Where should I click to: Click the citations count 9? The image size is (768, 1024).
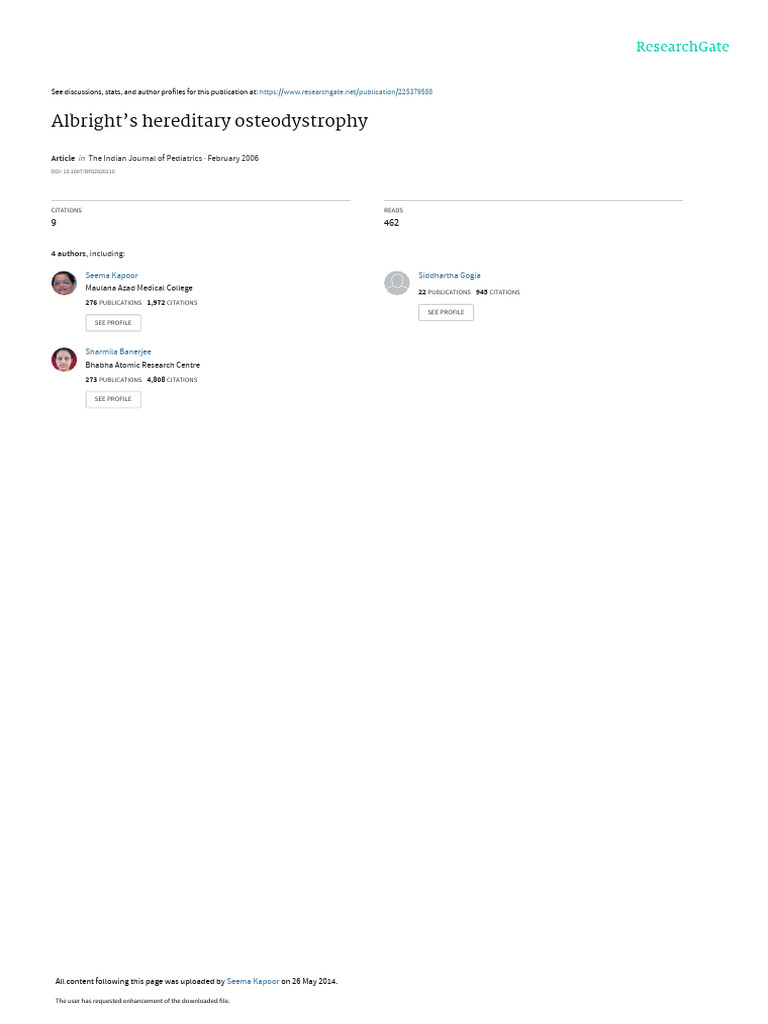(x=54, y=223)
